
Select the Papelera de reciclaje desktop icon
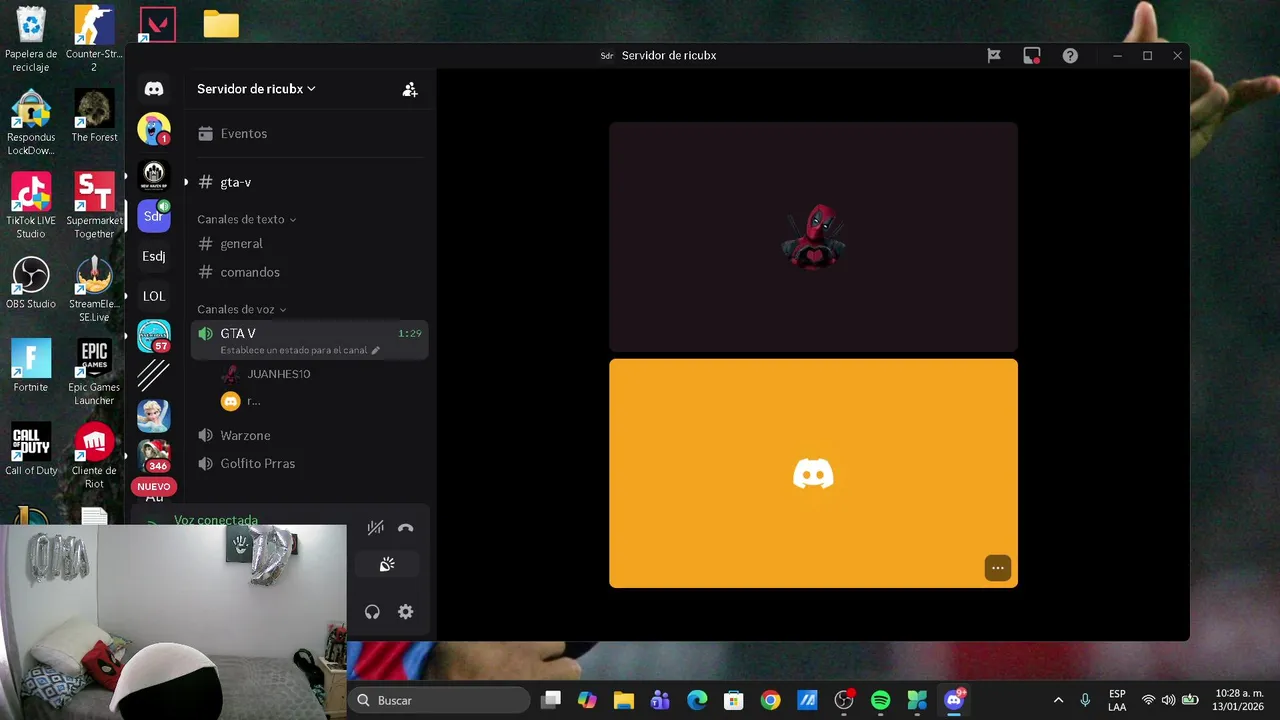tap(31, 40)
